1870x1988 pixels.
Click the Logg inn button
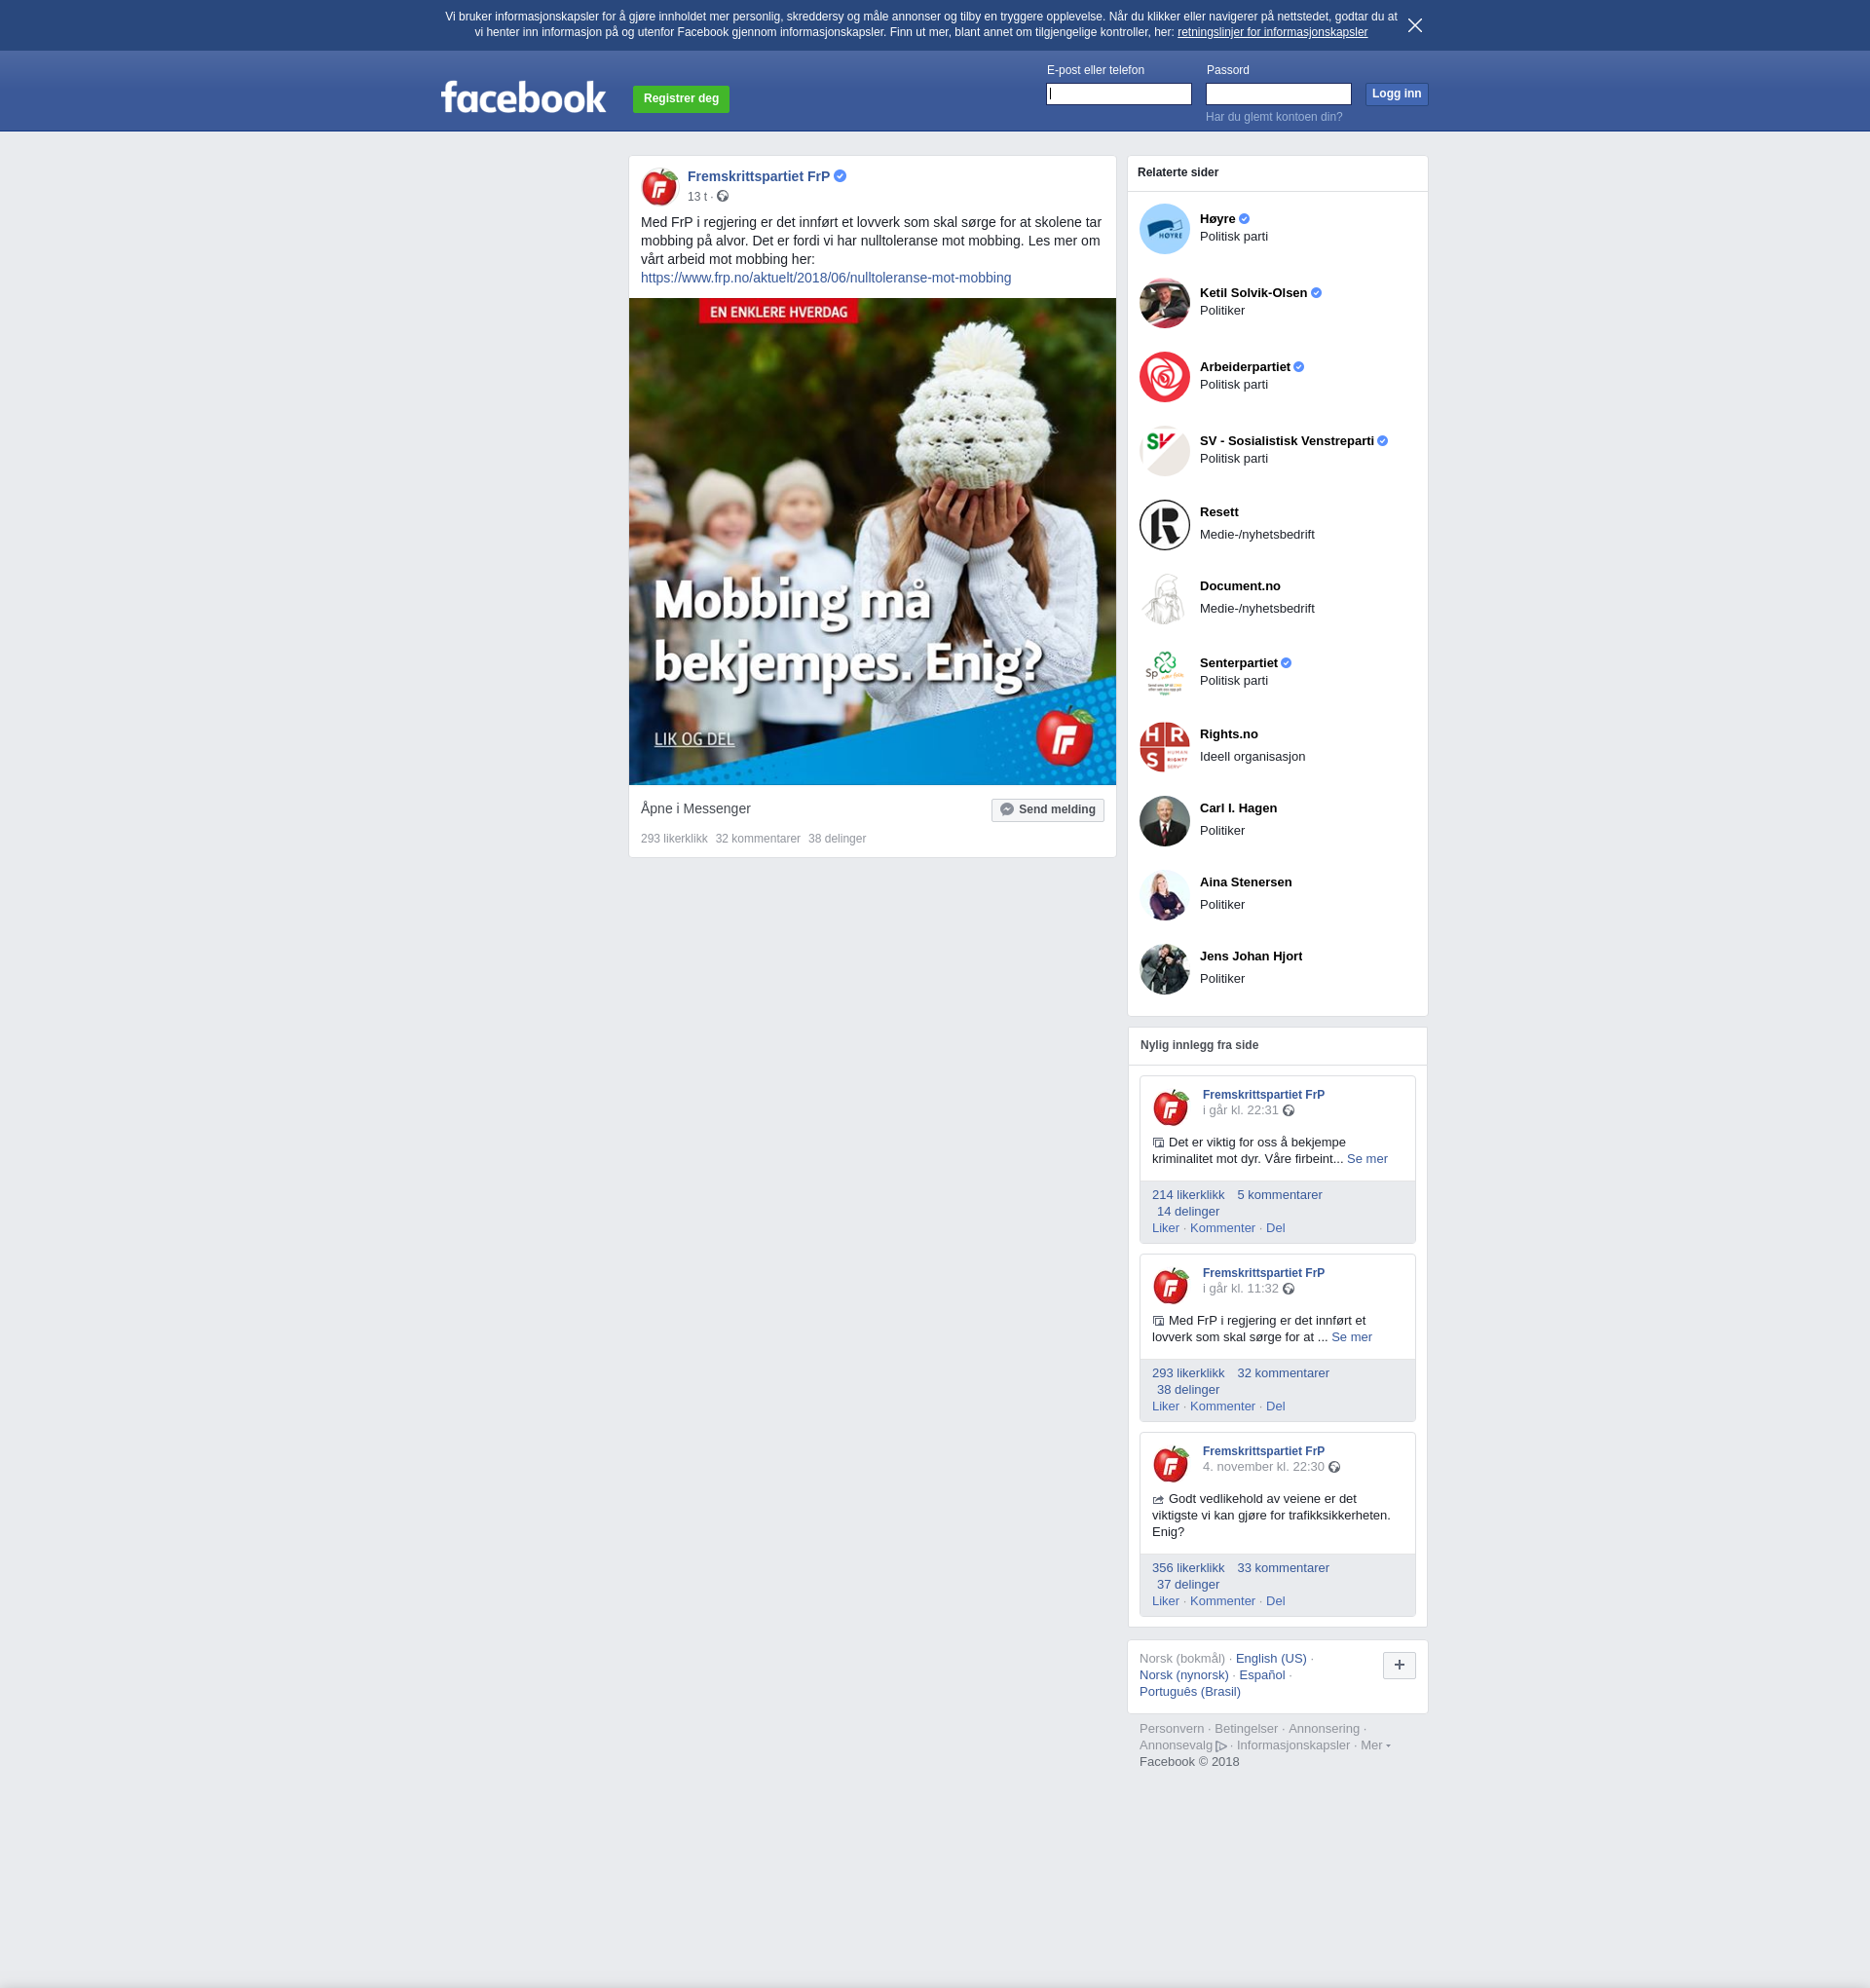1396,94
